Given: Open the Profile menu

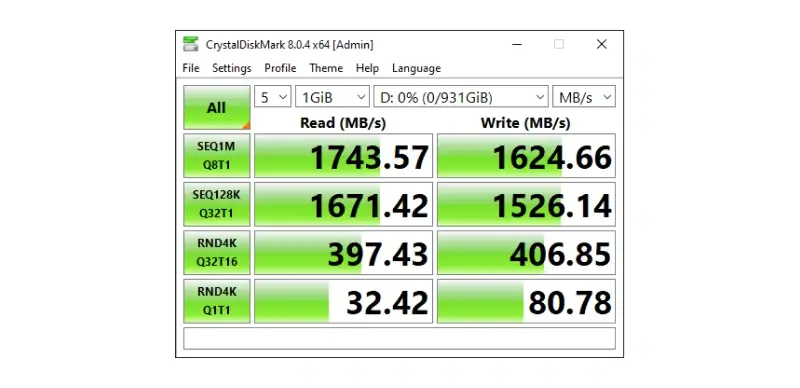Looking at the screenshot, I should [x=280, y=68].
